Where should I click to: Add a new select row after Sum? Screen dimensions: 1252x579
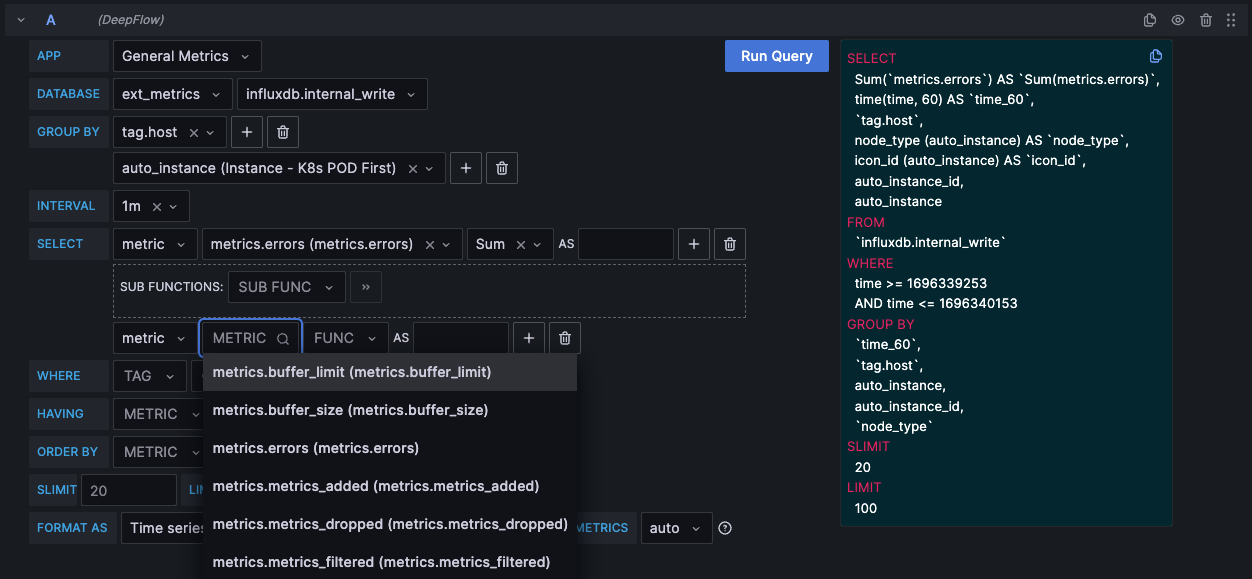(x=694, y=244)
